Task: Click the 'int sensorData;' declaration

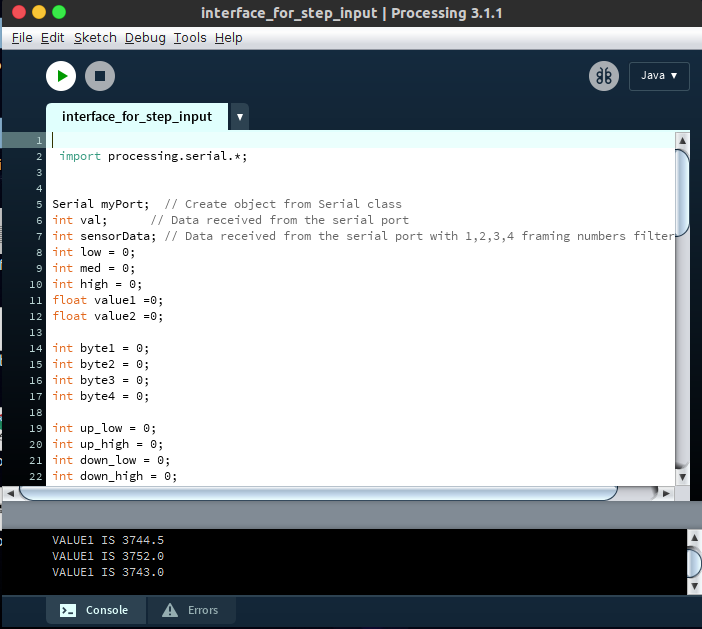Action: pyautogui.click(x=104, y=236)
